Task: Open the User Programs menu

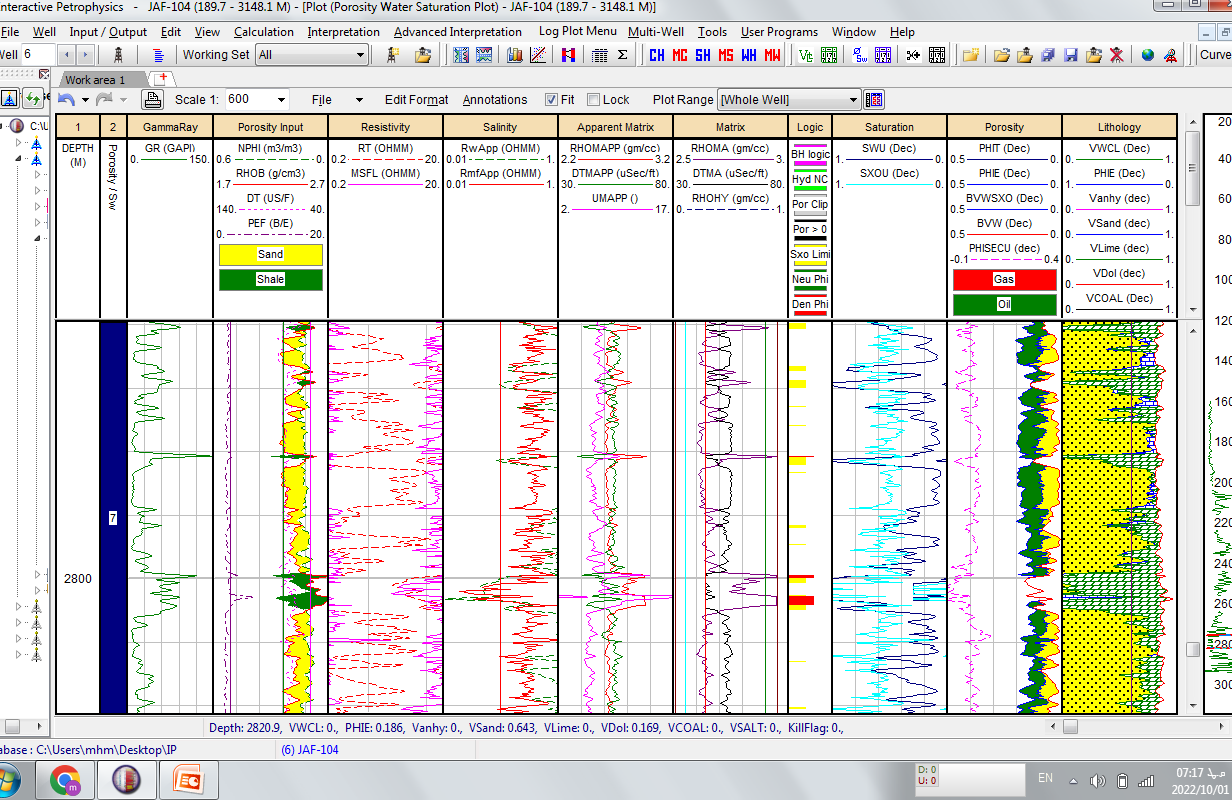Action: click(779, 32)
